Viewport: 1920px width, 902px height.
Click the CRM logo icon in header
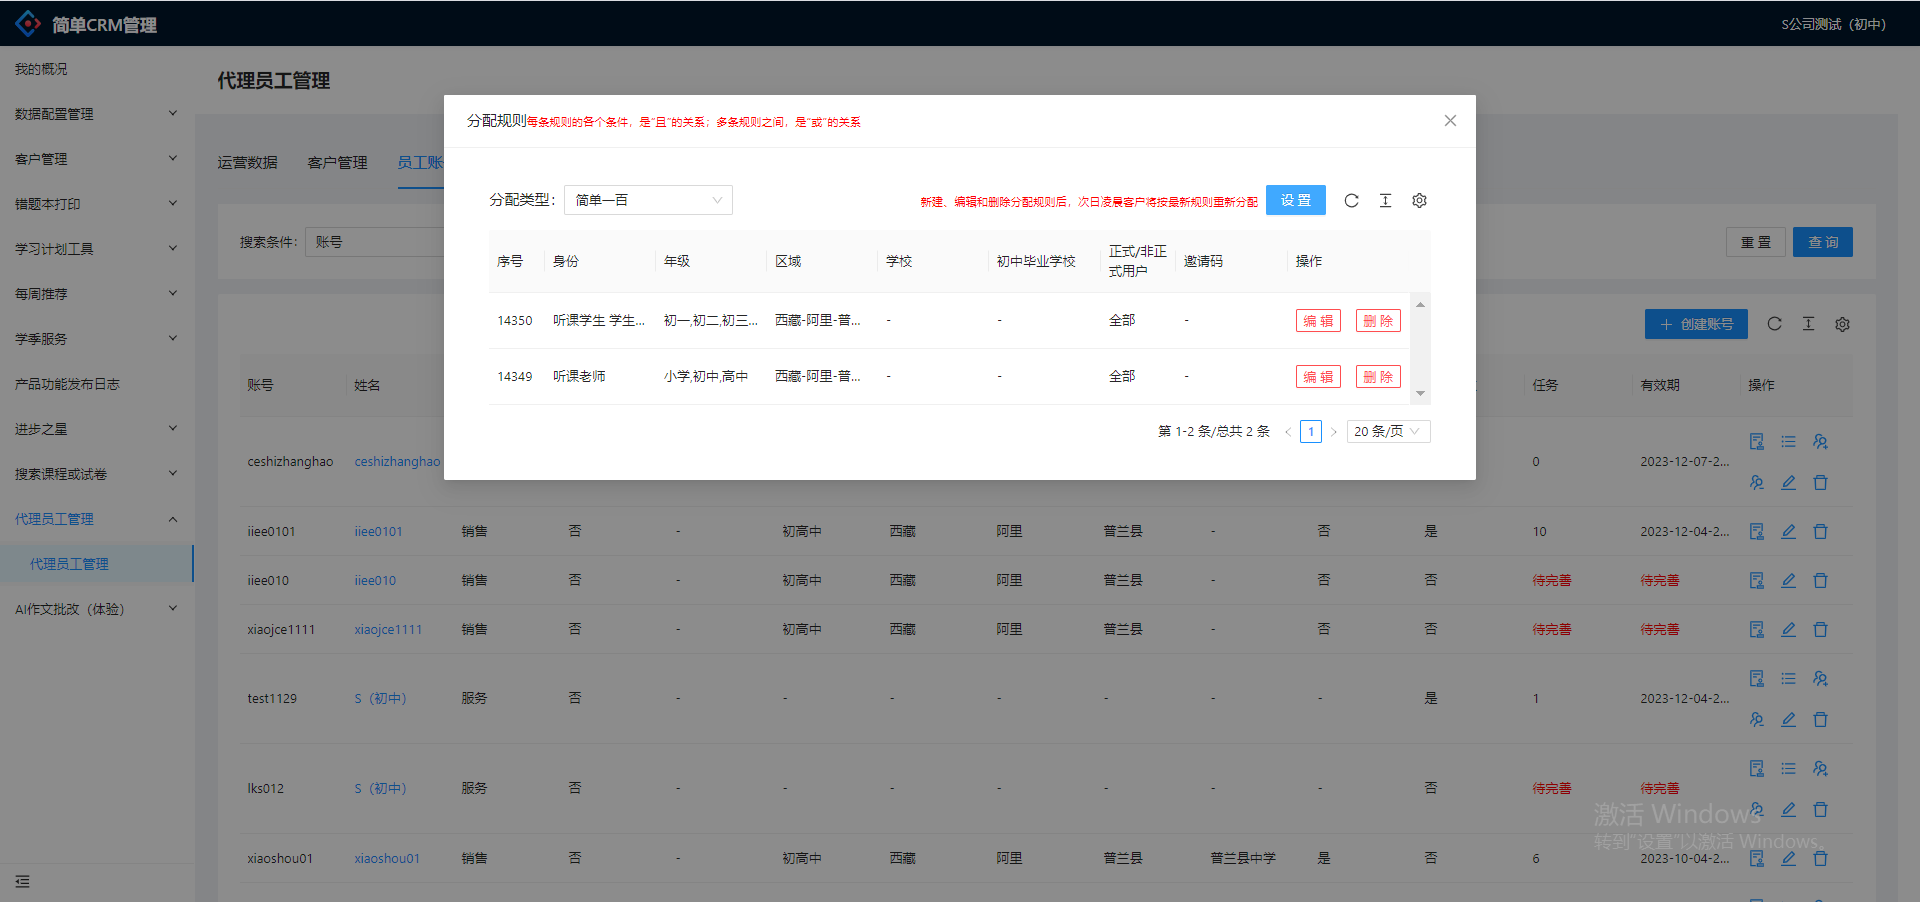point(28,23)
